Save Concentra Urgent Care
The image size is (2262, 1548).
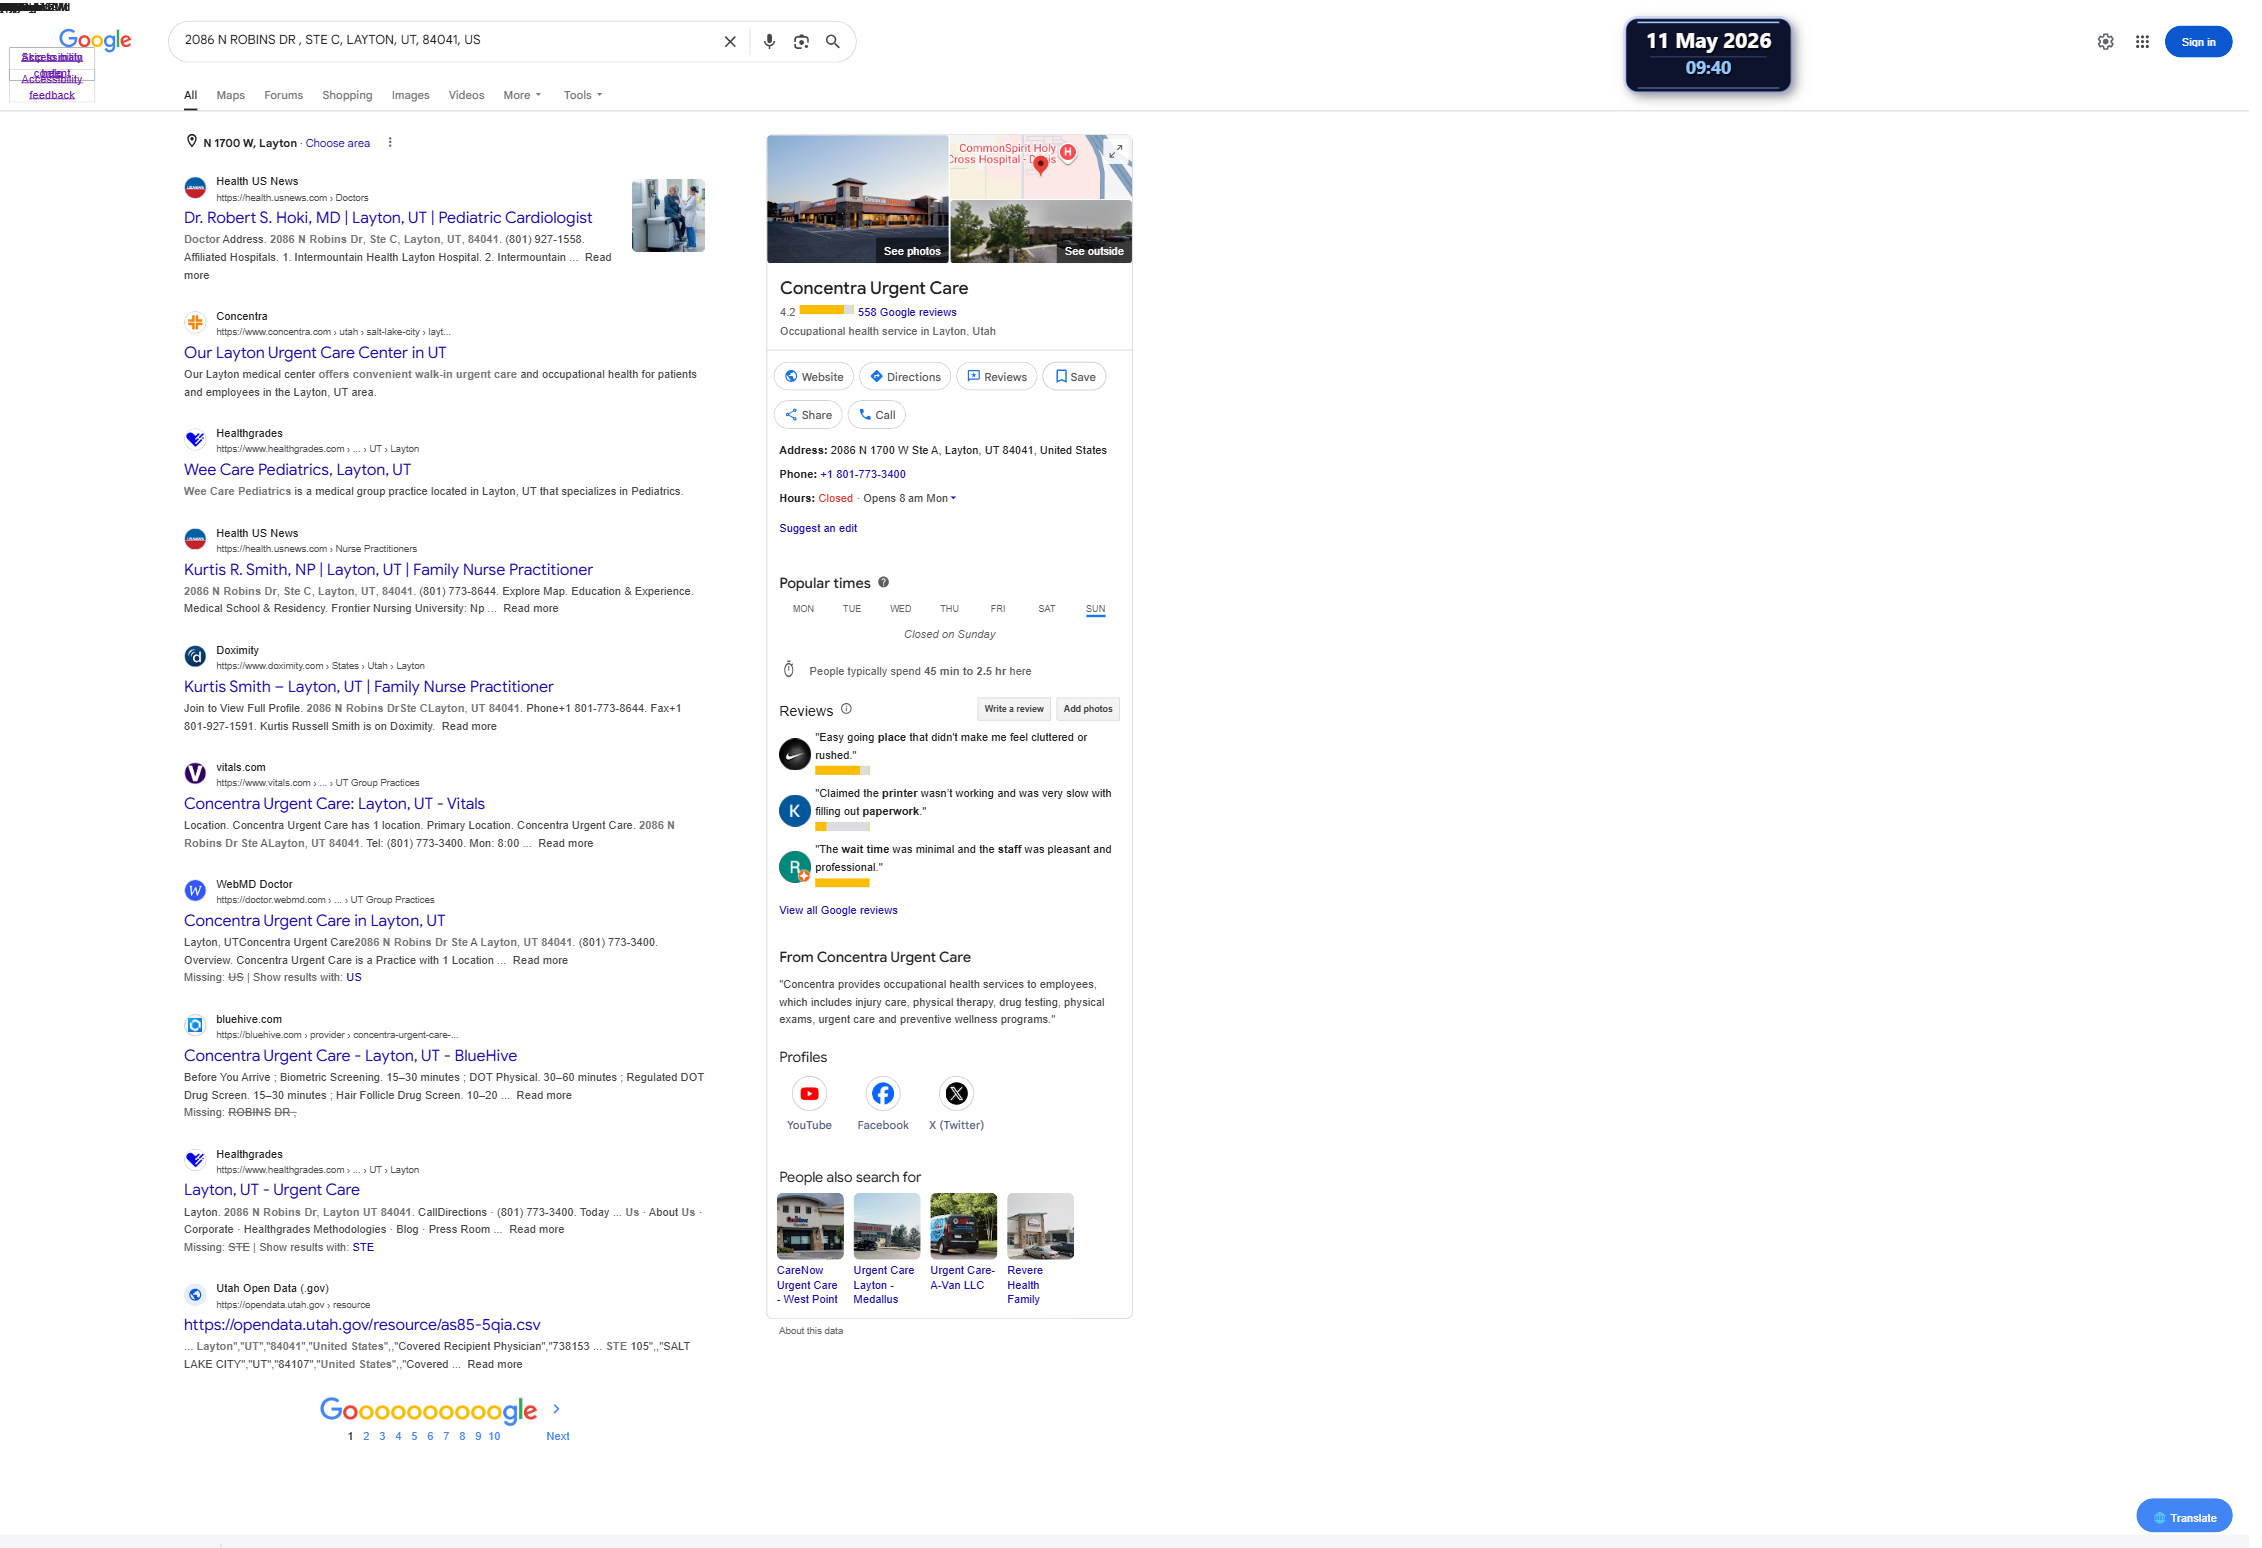[1075, 377]
